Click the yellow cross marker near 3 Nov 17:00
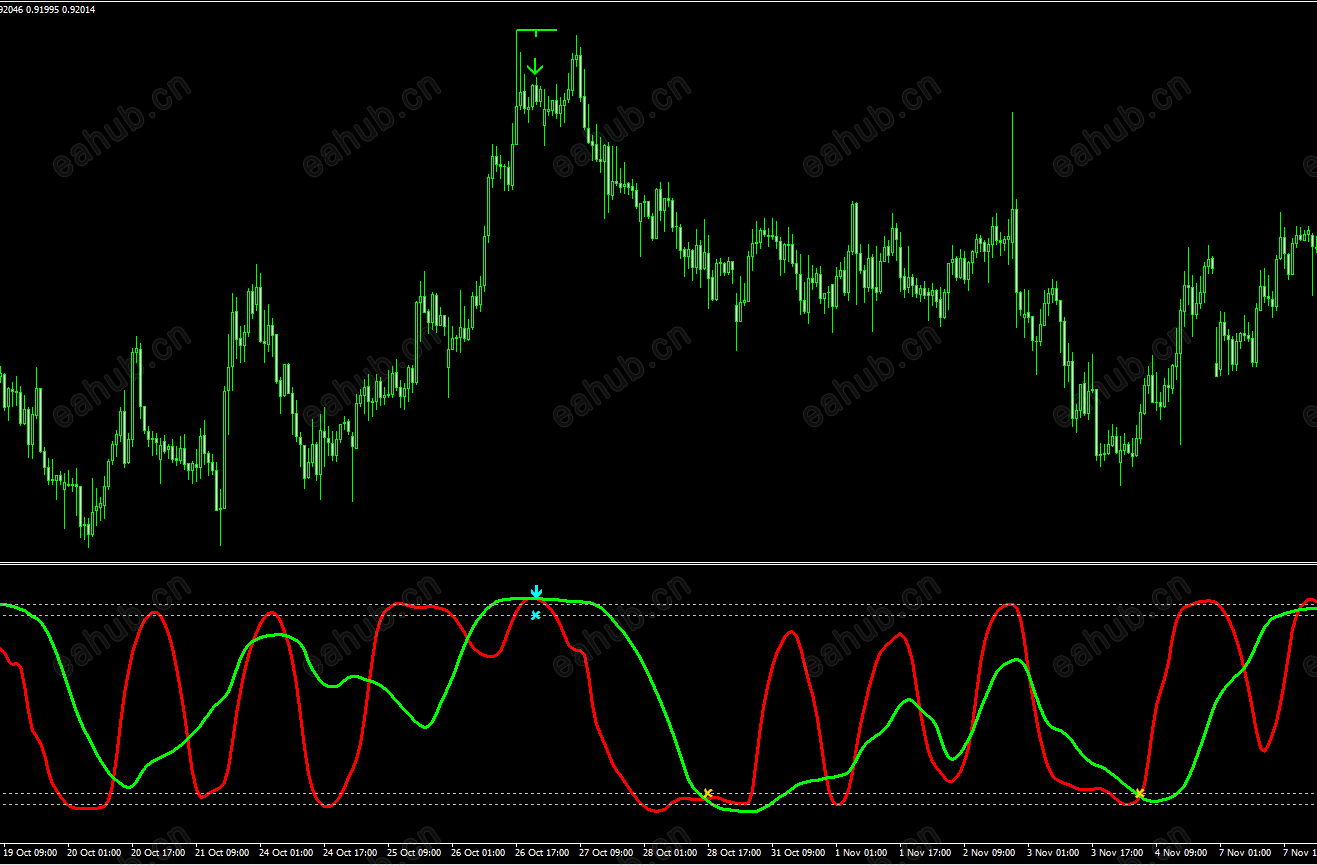This screenshot has height=865, width=1317. [1139, 794]
